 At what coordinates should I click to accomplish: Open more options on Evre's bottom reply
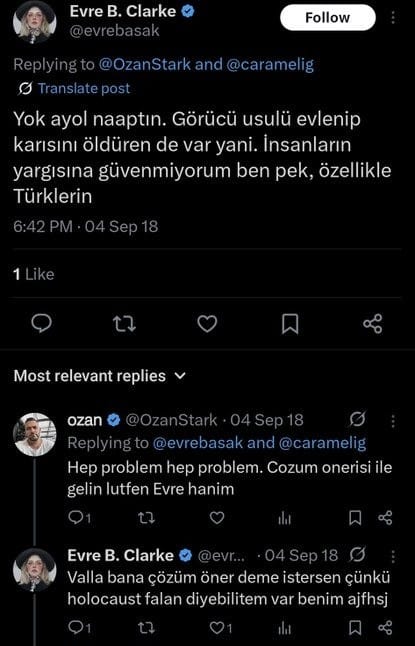(x=393, y=556)
